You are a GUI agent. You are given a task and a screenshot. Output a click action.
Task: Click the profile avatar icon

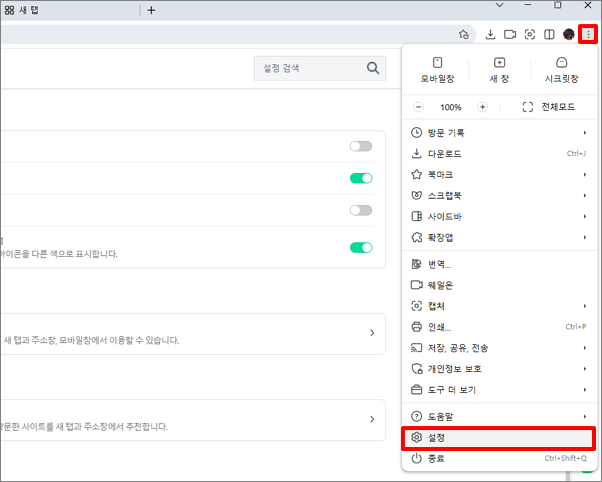coord(569,35)
